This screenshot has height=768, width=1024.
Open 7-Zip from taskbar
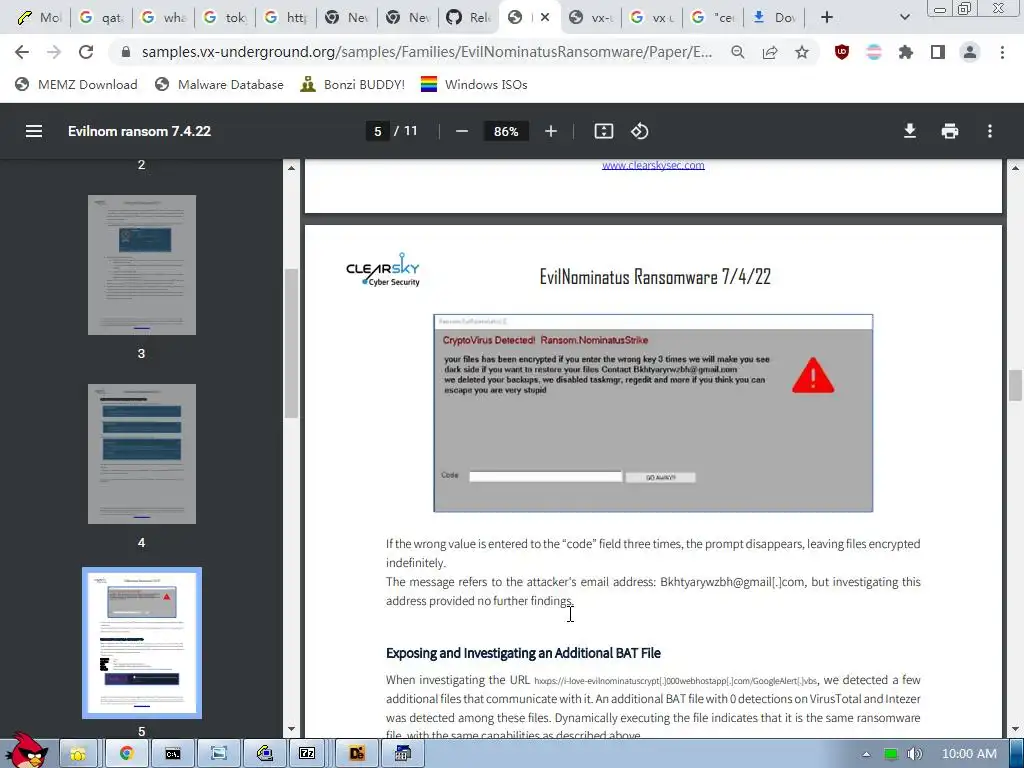tap(307, 754)
